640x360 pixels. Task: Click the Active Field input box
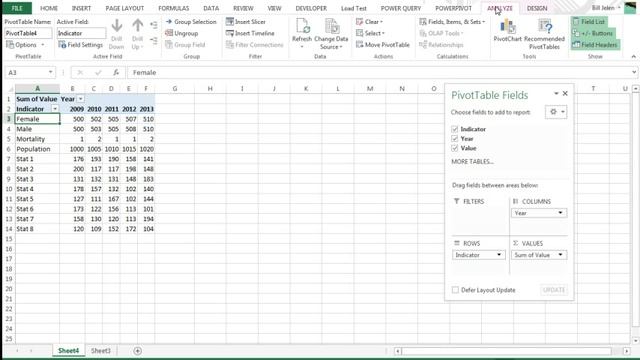pyautogui.click(x=81, y=33)
